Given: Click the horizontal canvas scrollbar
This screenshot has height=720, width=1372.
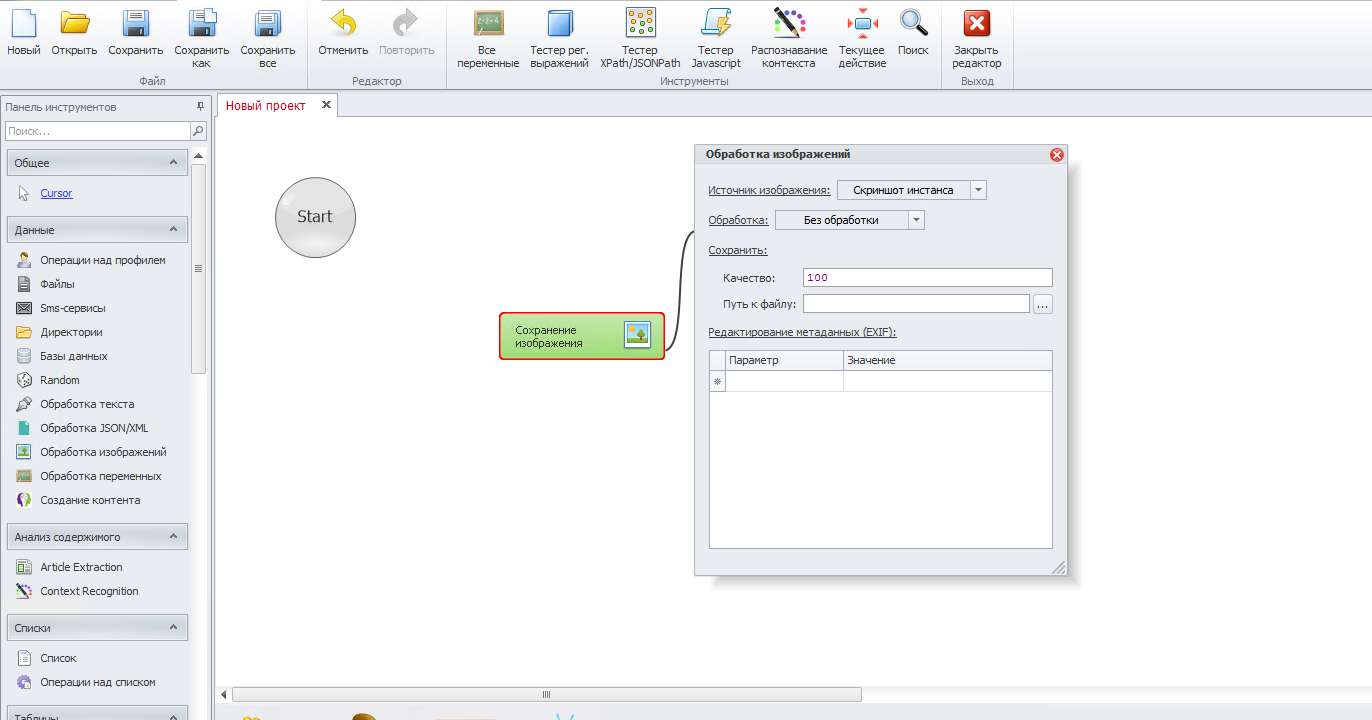Looking at the screenshot, I should (x=546, y=694).
